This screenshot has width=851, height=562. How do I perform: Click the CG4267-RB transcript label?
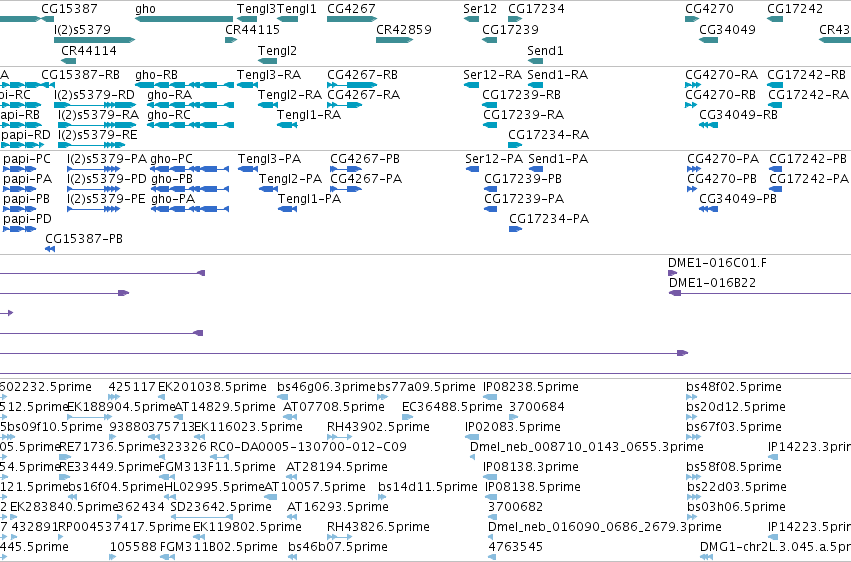363,74
